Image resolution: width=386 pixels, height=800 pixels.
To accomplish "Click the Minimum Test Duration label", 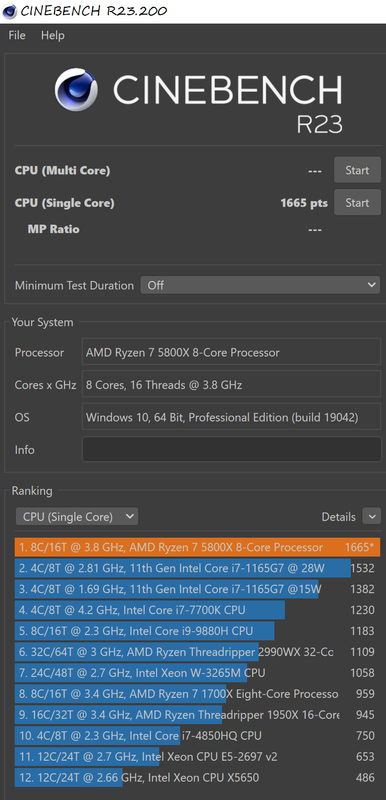I will pyautogui.click(x=74, y=285).
